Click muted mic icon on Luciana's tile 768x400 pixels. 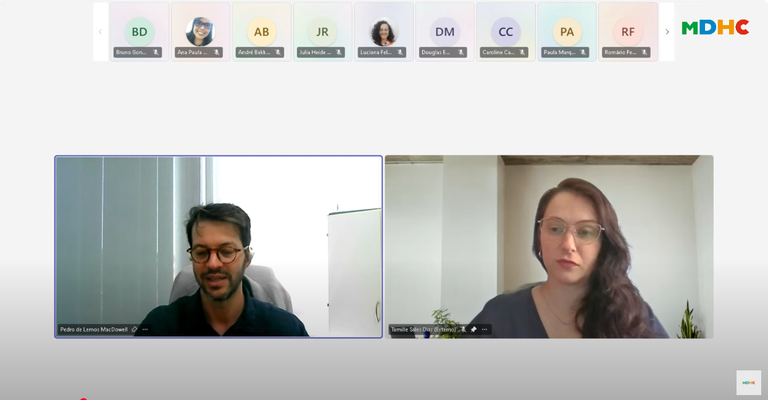coord(400,52)
